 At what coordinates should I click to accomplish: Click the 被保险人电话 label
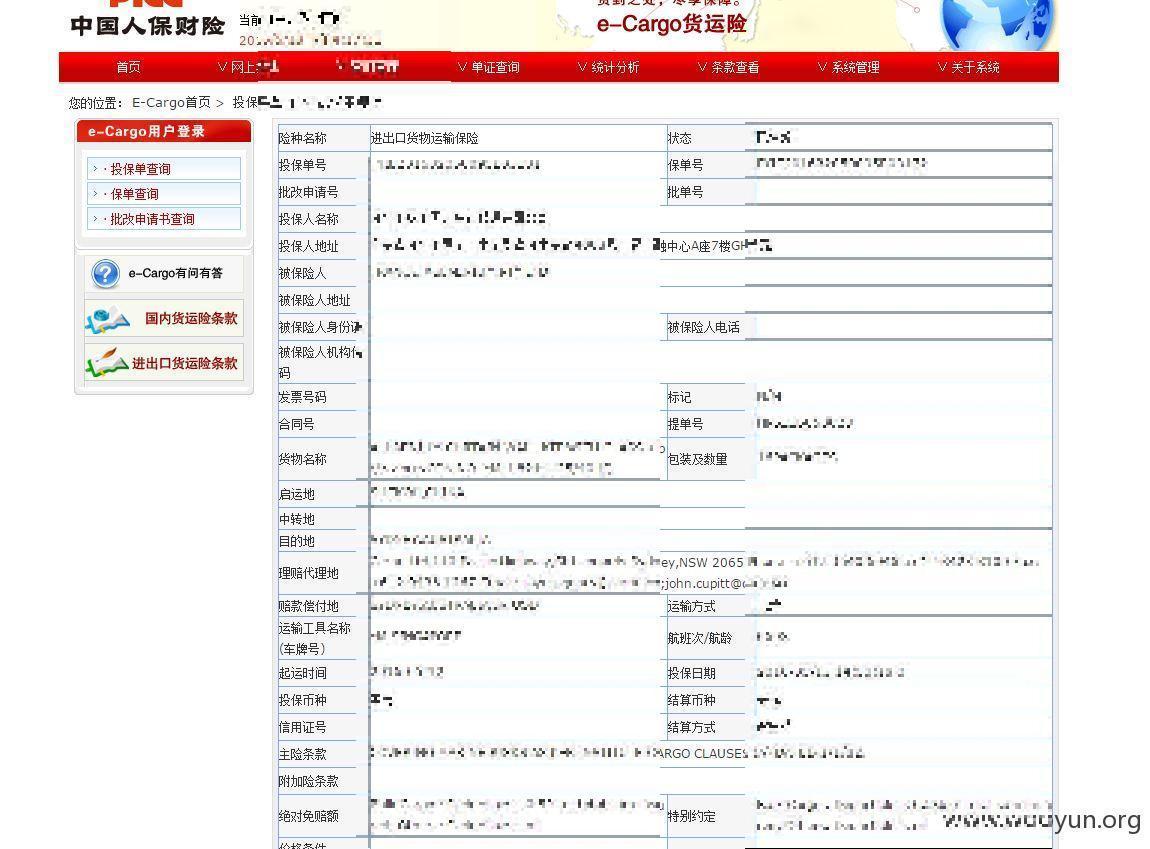[x=703, y=327]
